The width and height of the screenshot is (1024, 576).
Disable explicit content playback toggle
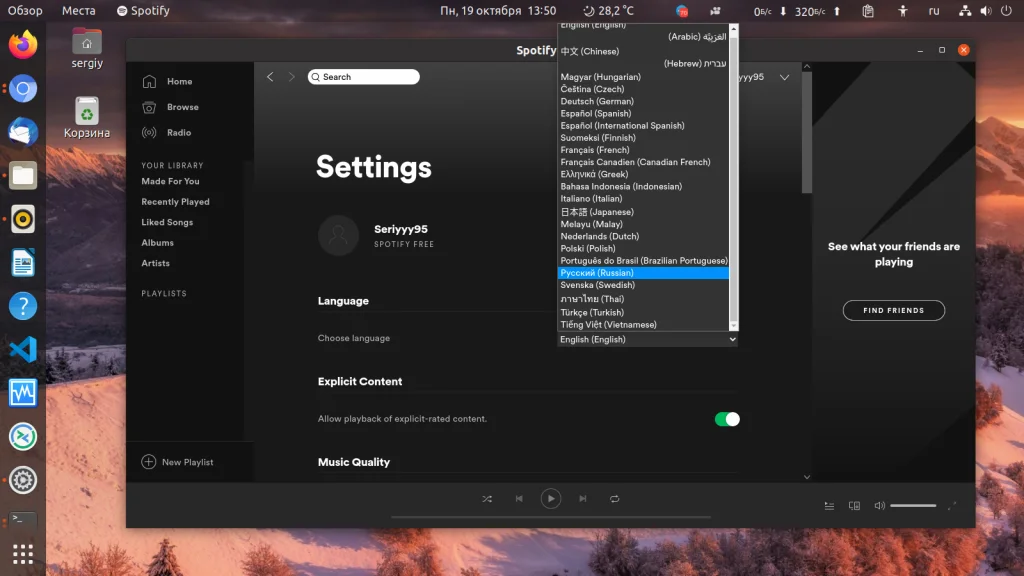point(727,419)
